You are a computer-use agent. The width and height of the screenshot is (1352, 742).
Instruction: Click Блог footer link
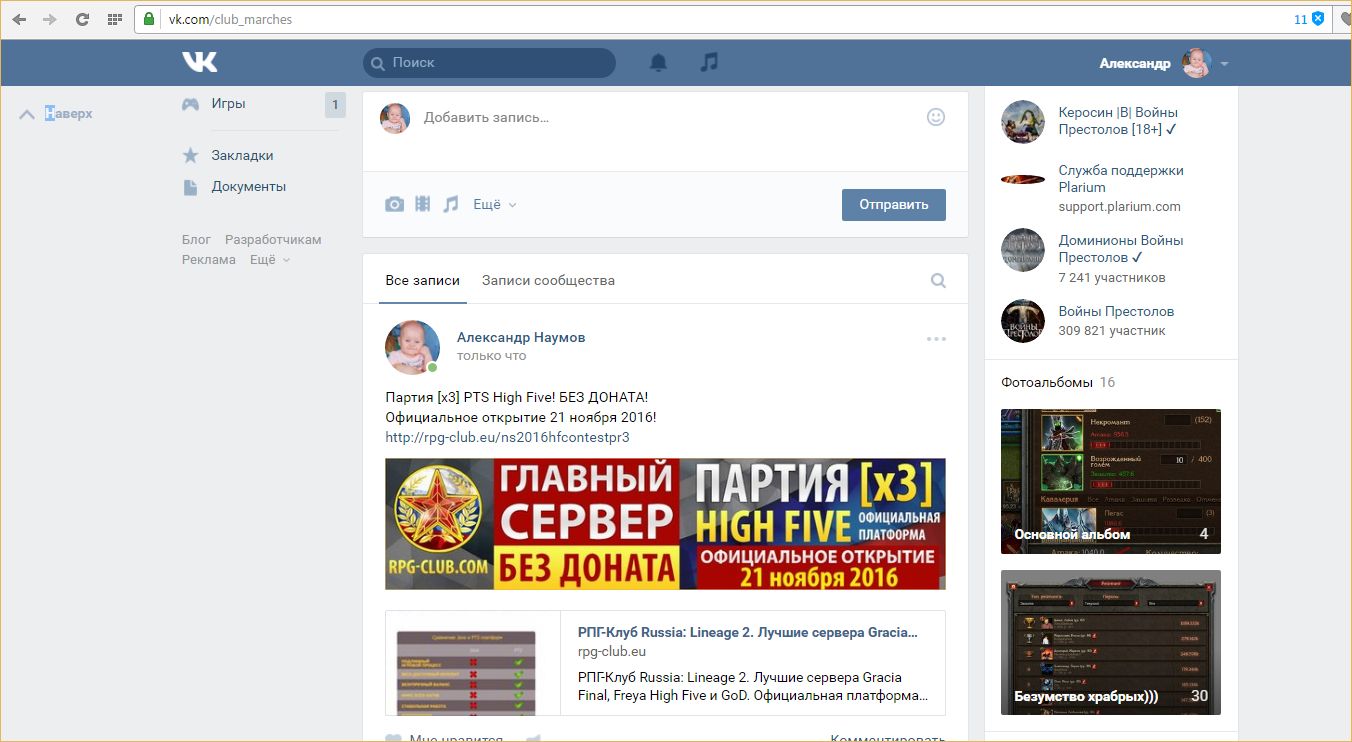[x=196, y=240]
